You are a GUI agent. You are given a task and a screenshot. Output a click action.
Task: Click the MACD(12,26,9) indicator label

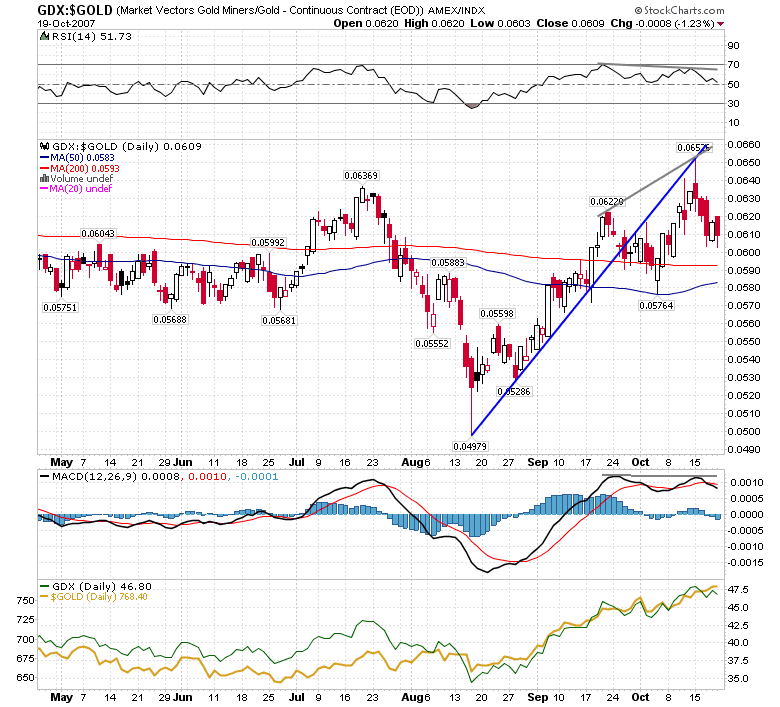[x=88, y=477]
